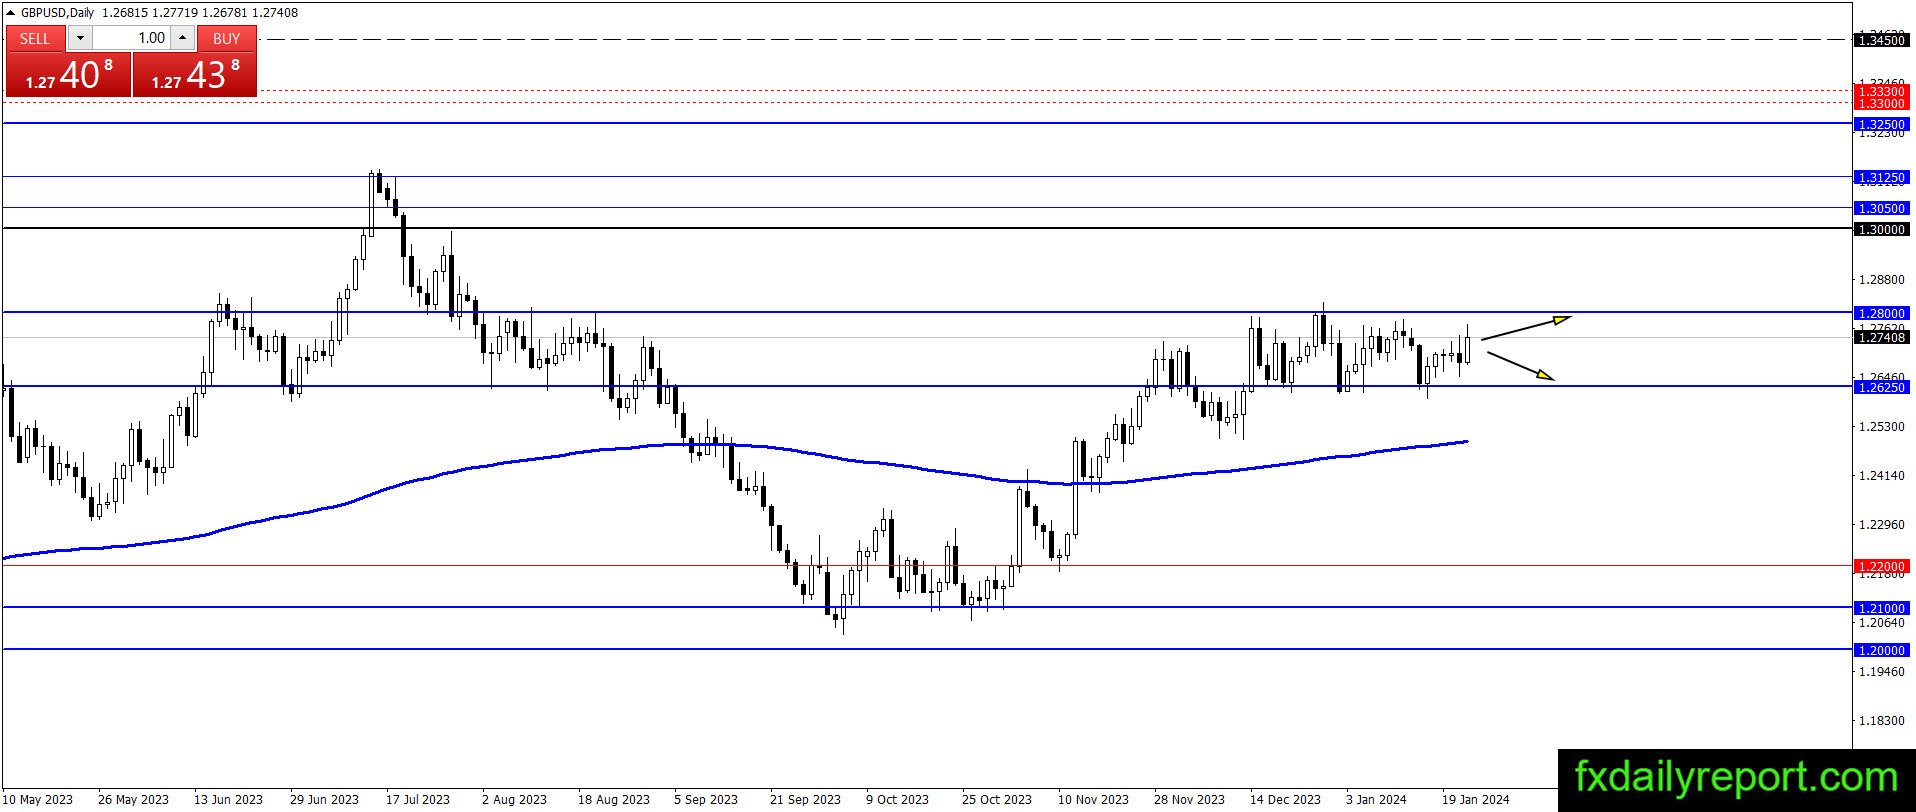Click the red 1.33300 price label
The image size is (1916, 812).
pos(1880,91)
